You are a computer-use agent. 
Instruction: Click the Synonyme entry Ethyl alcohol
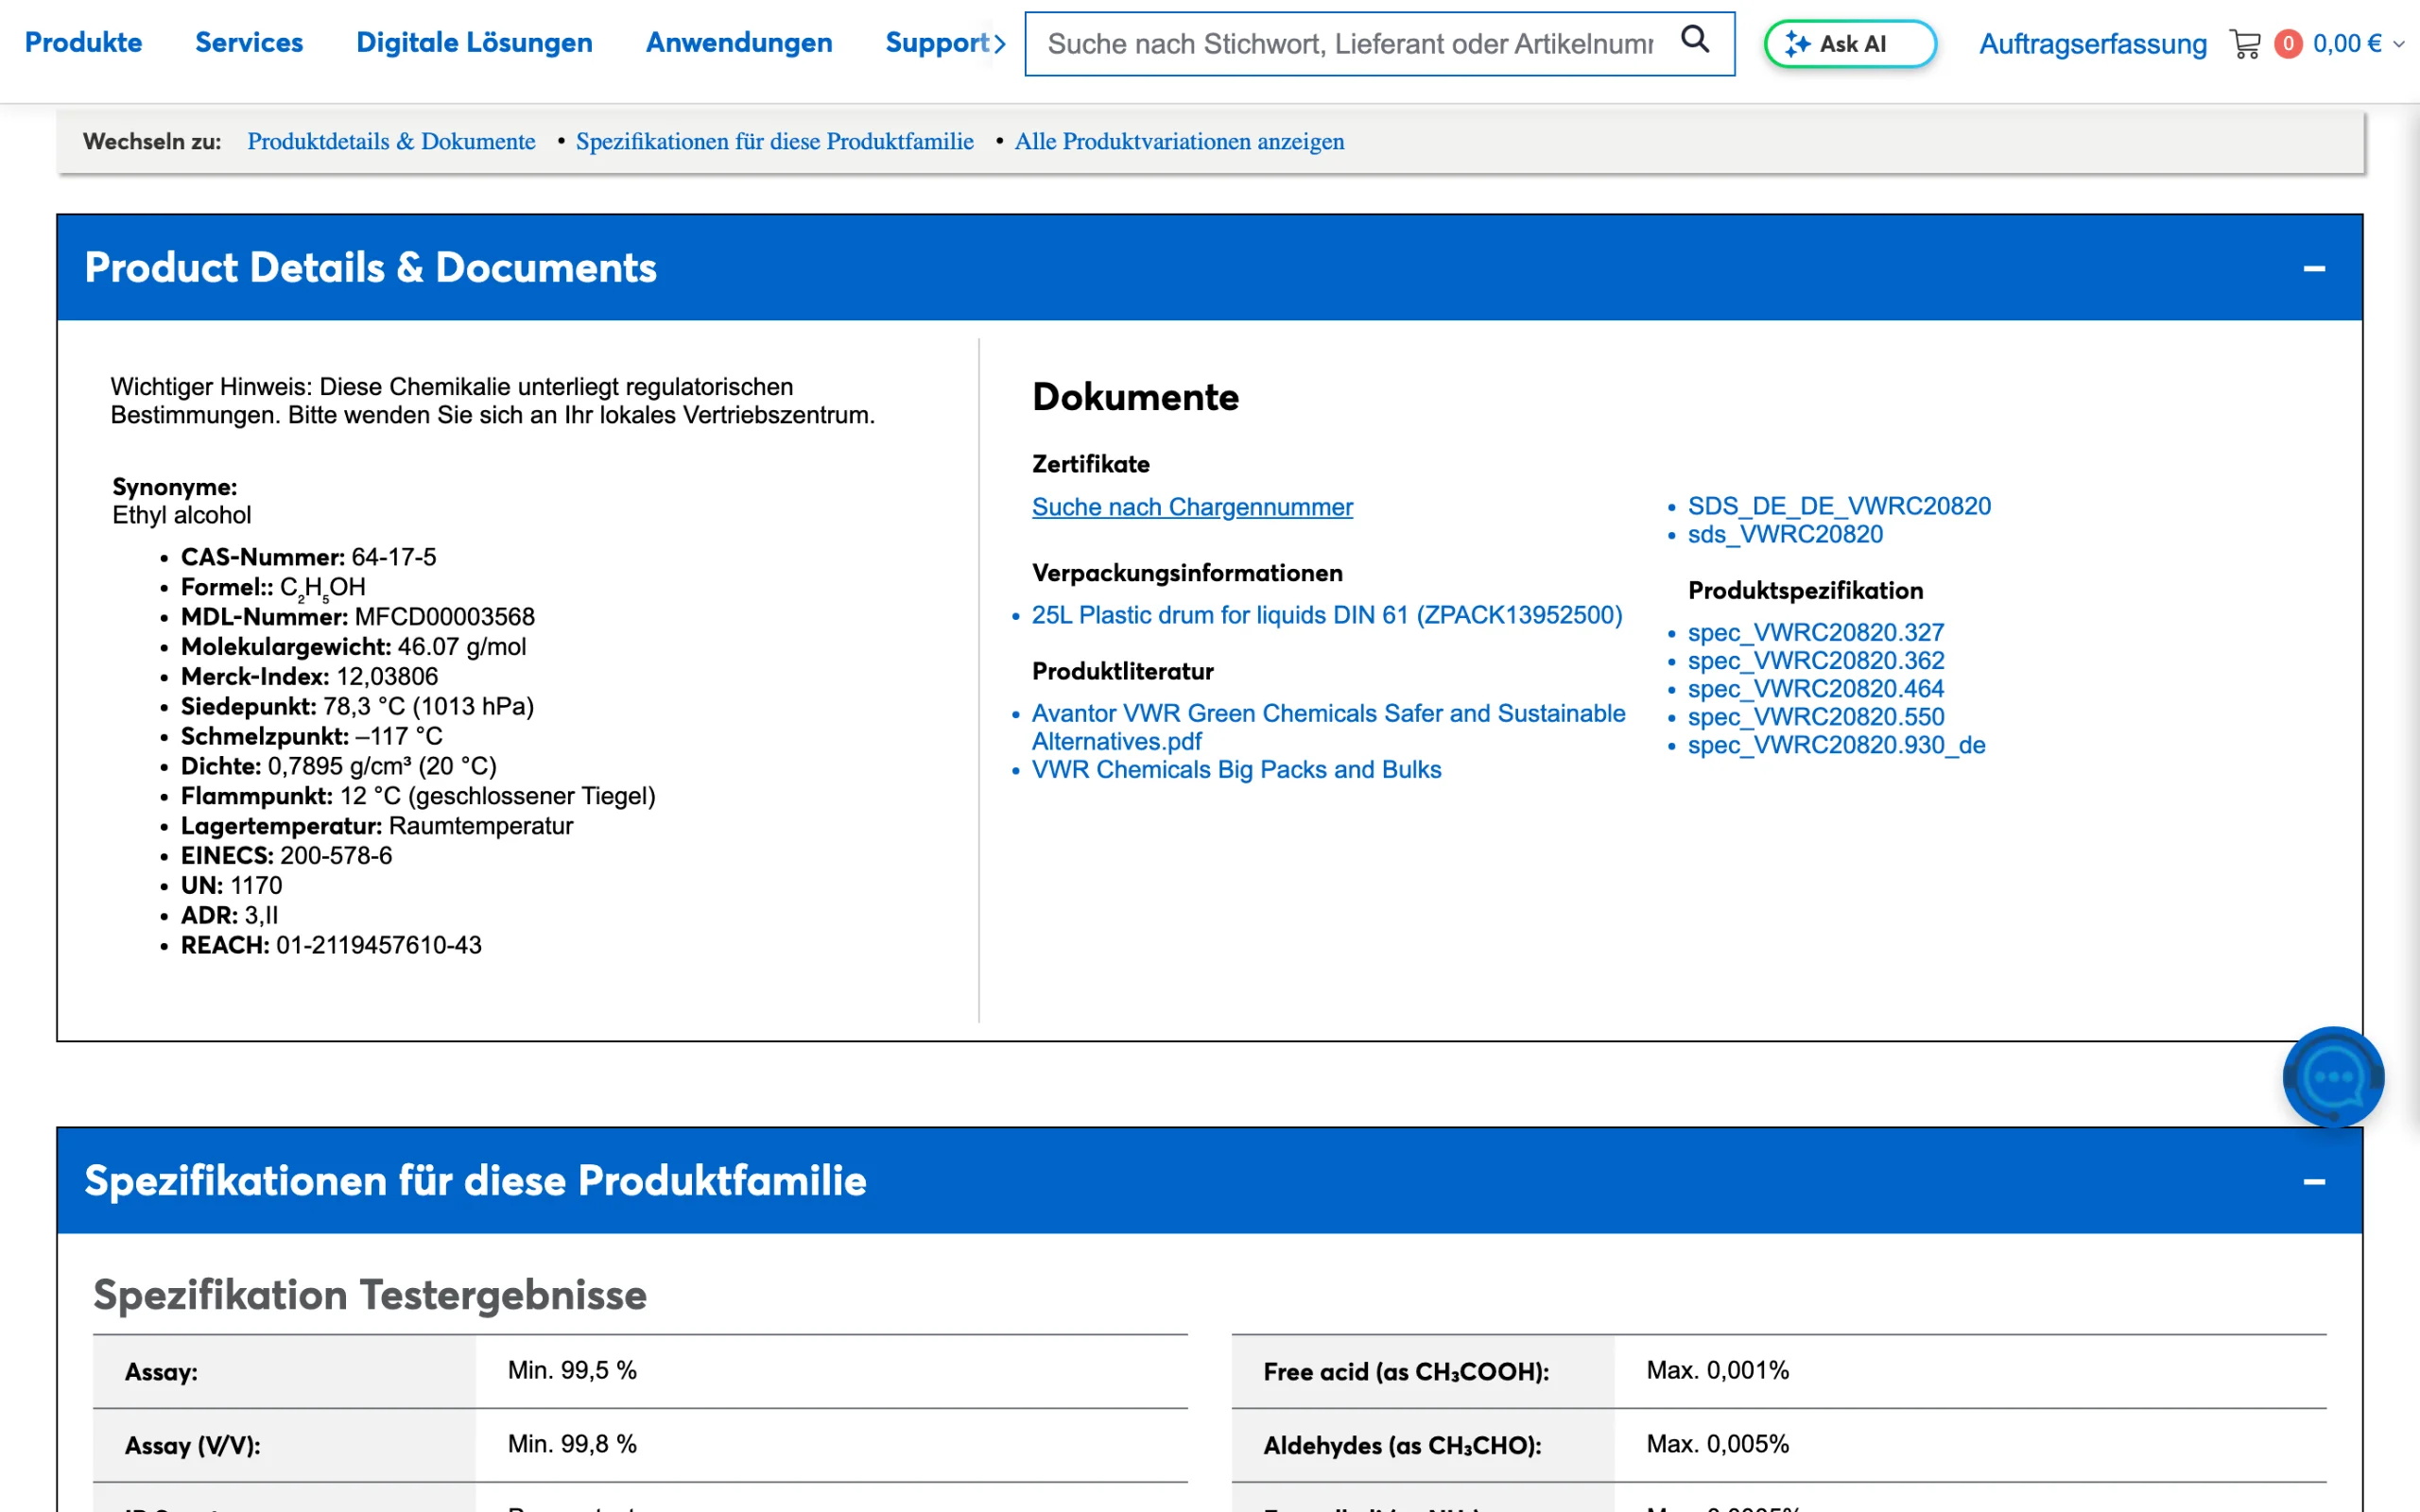point(181,515)
